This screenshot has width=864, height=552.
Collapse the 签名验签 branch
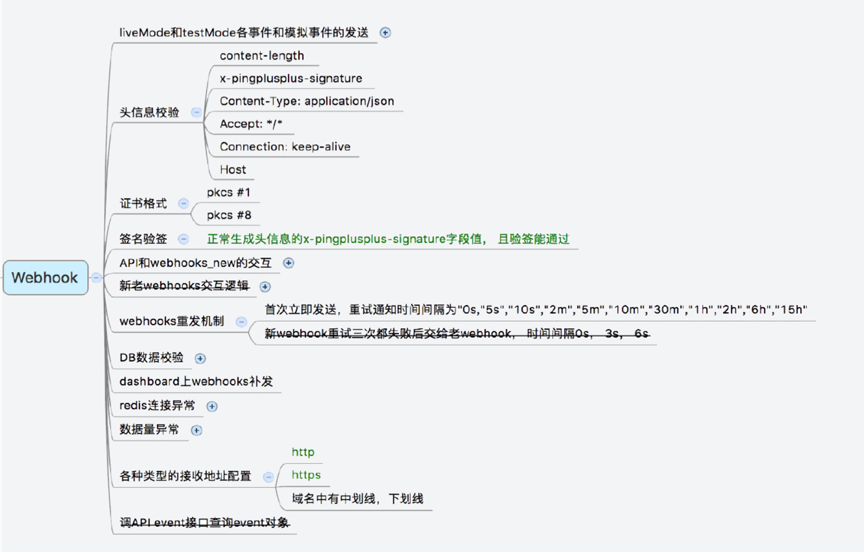(x=183, y=239)
